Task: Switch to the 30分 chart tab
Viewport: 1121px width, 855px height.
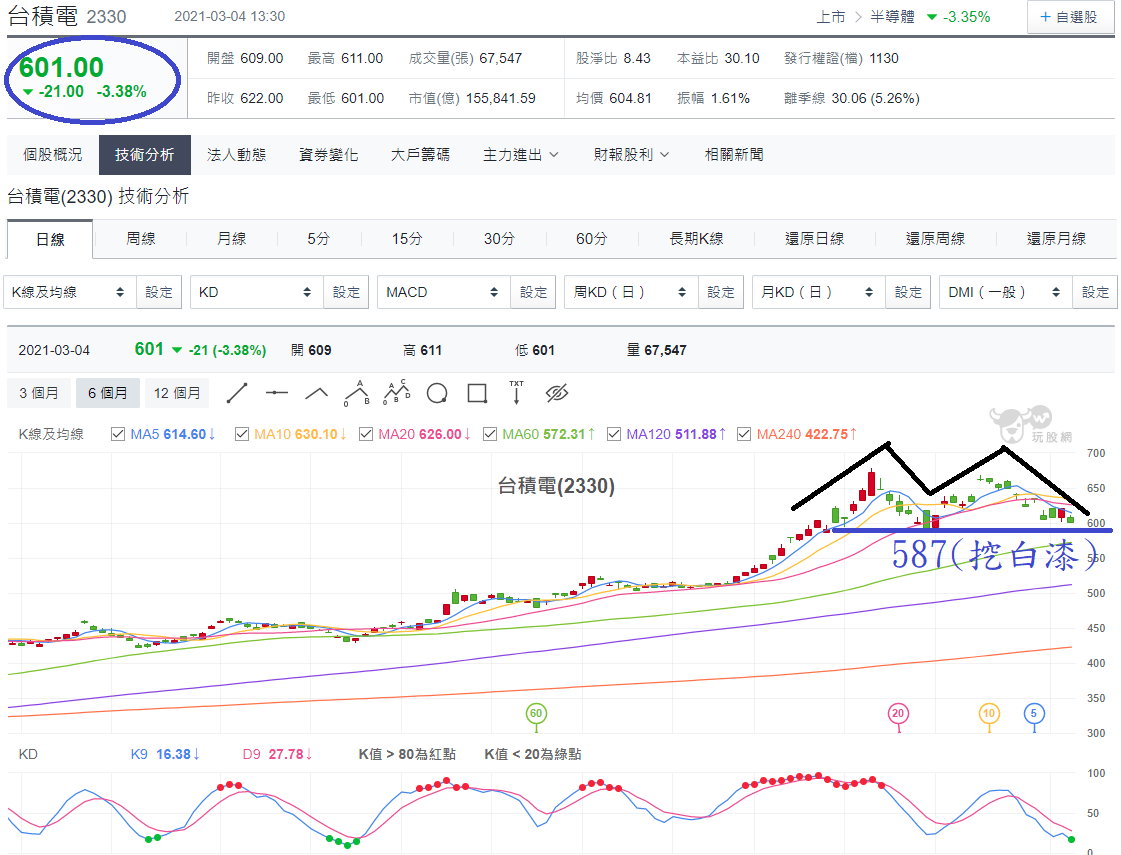Action: pyautogui.click(x=499, y=239)
